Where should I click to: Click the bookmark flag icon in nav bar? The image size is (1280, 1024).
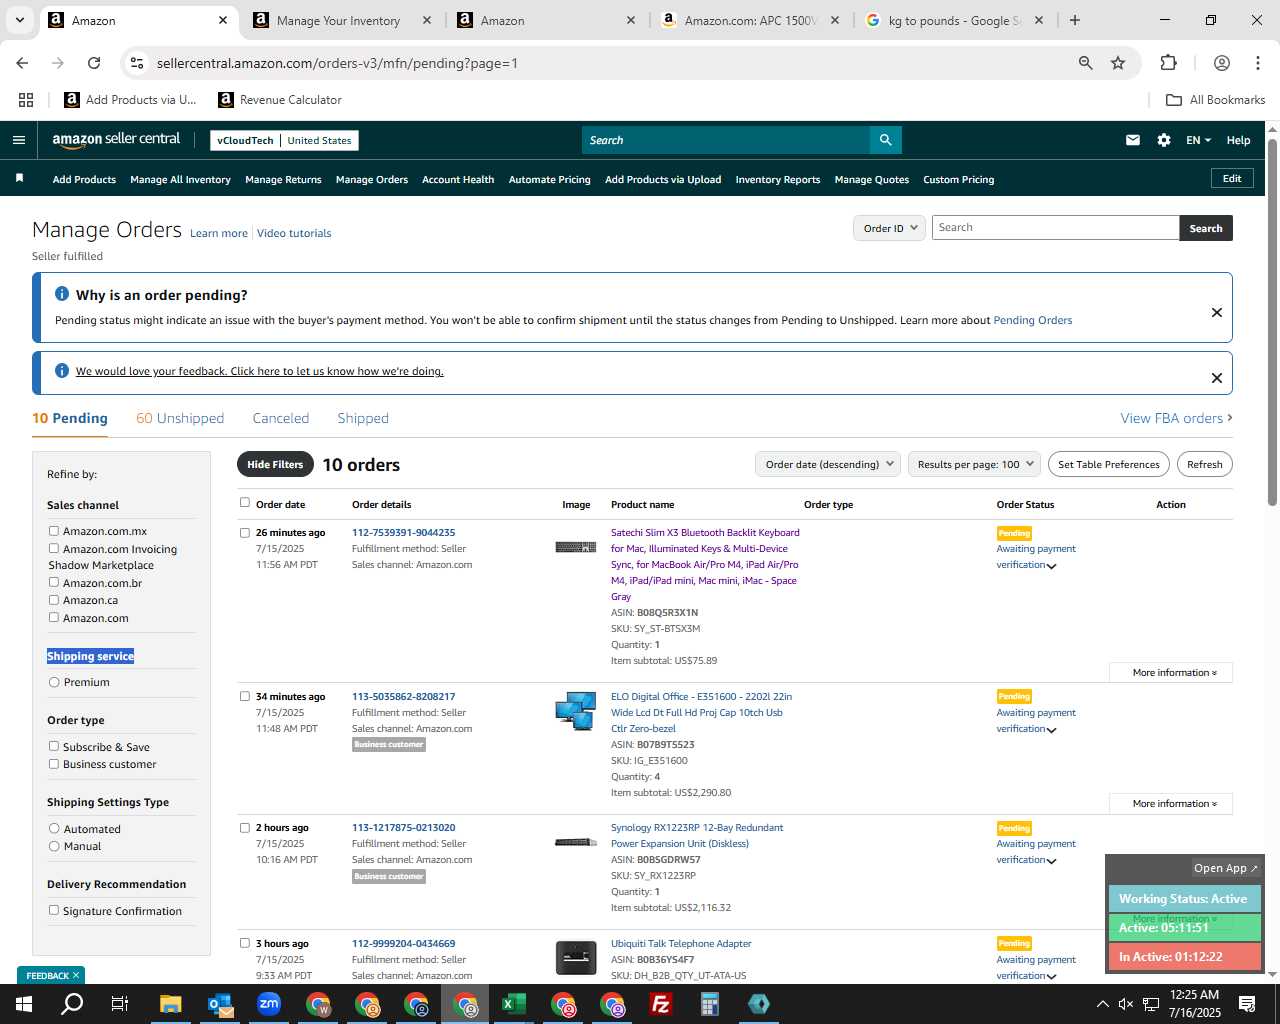(19, 179)
